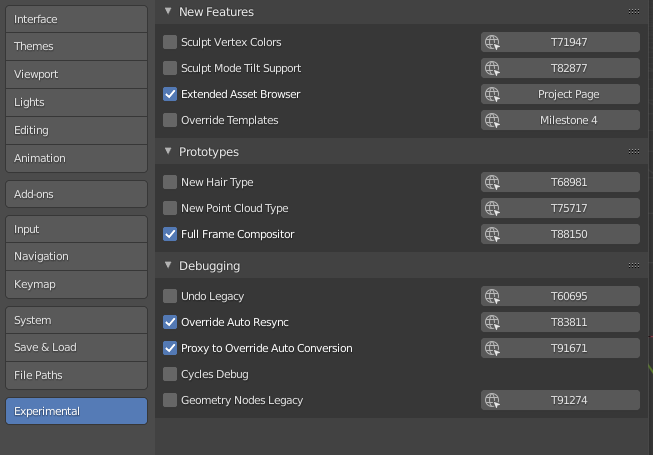The height and width of the screenshot is (455, 653).
Task: Click New Features panel drag grip handle
Action: pyautogui.click(x=633, y=11)
